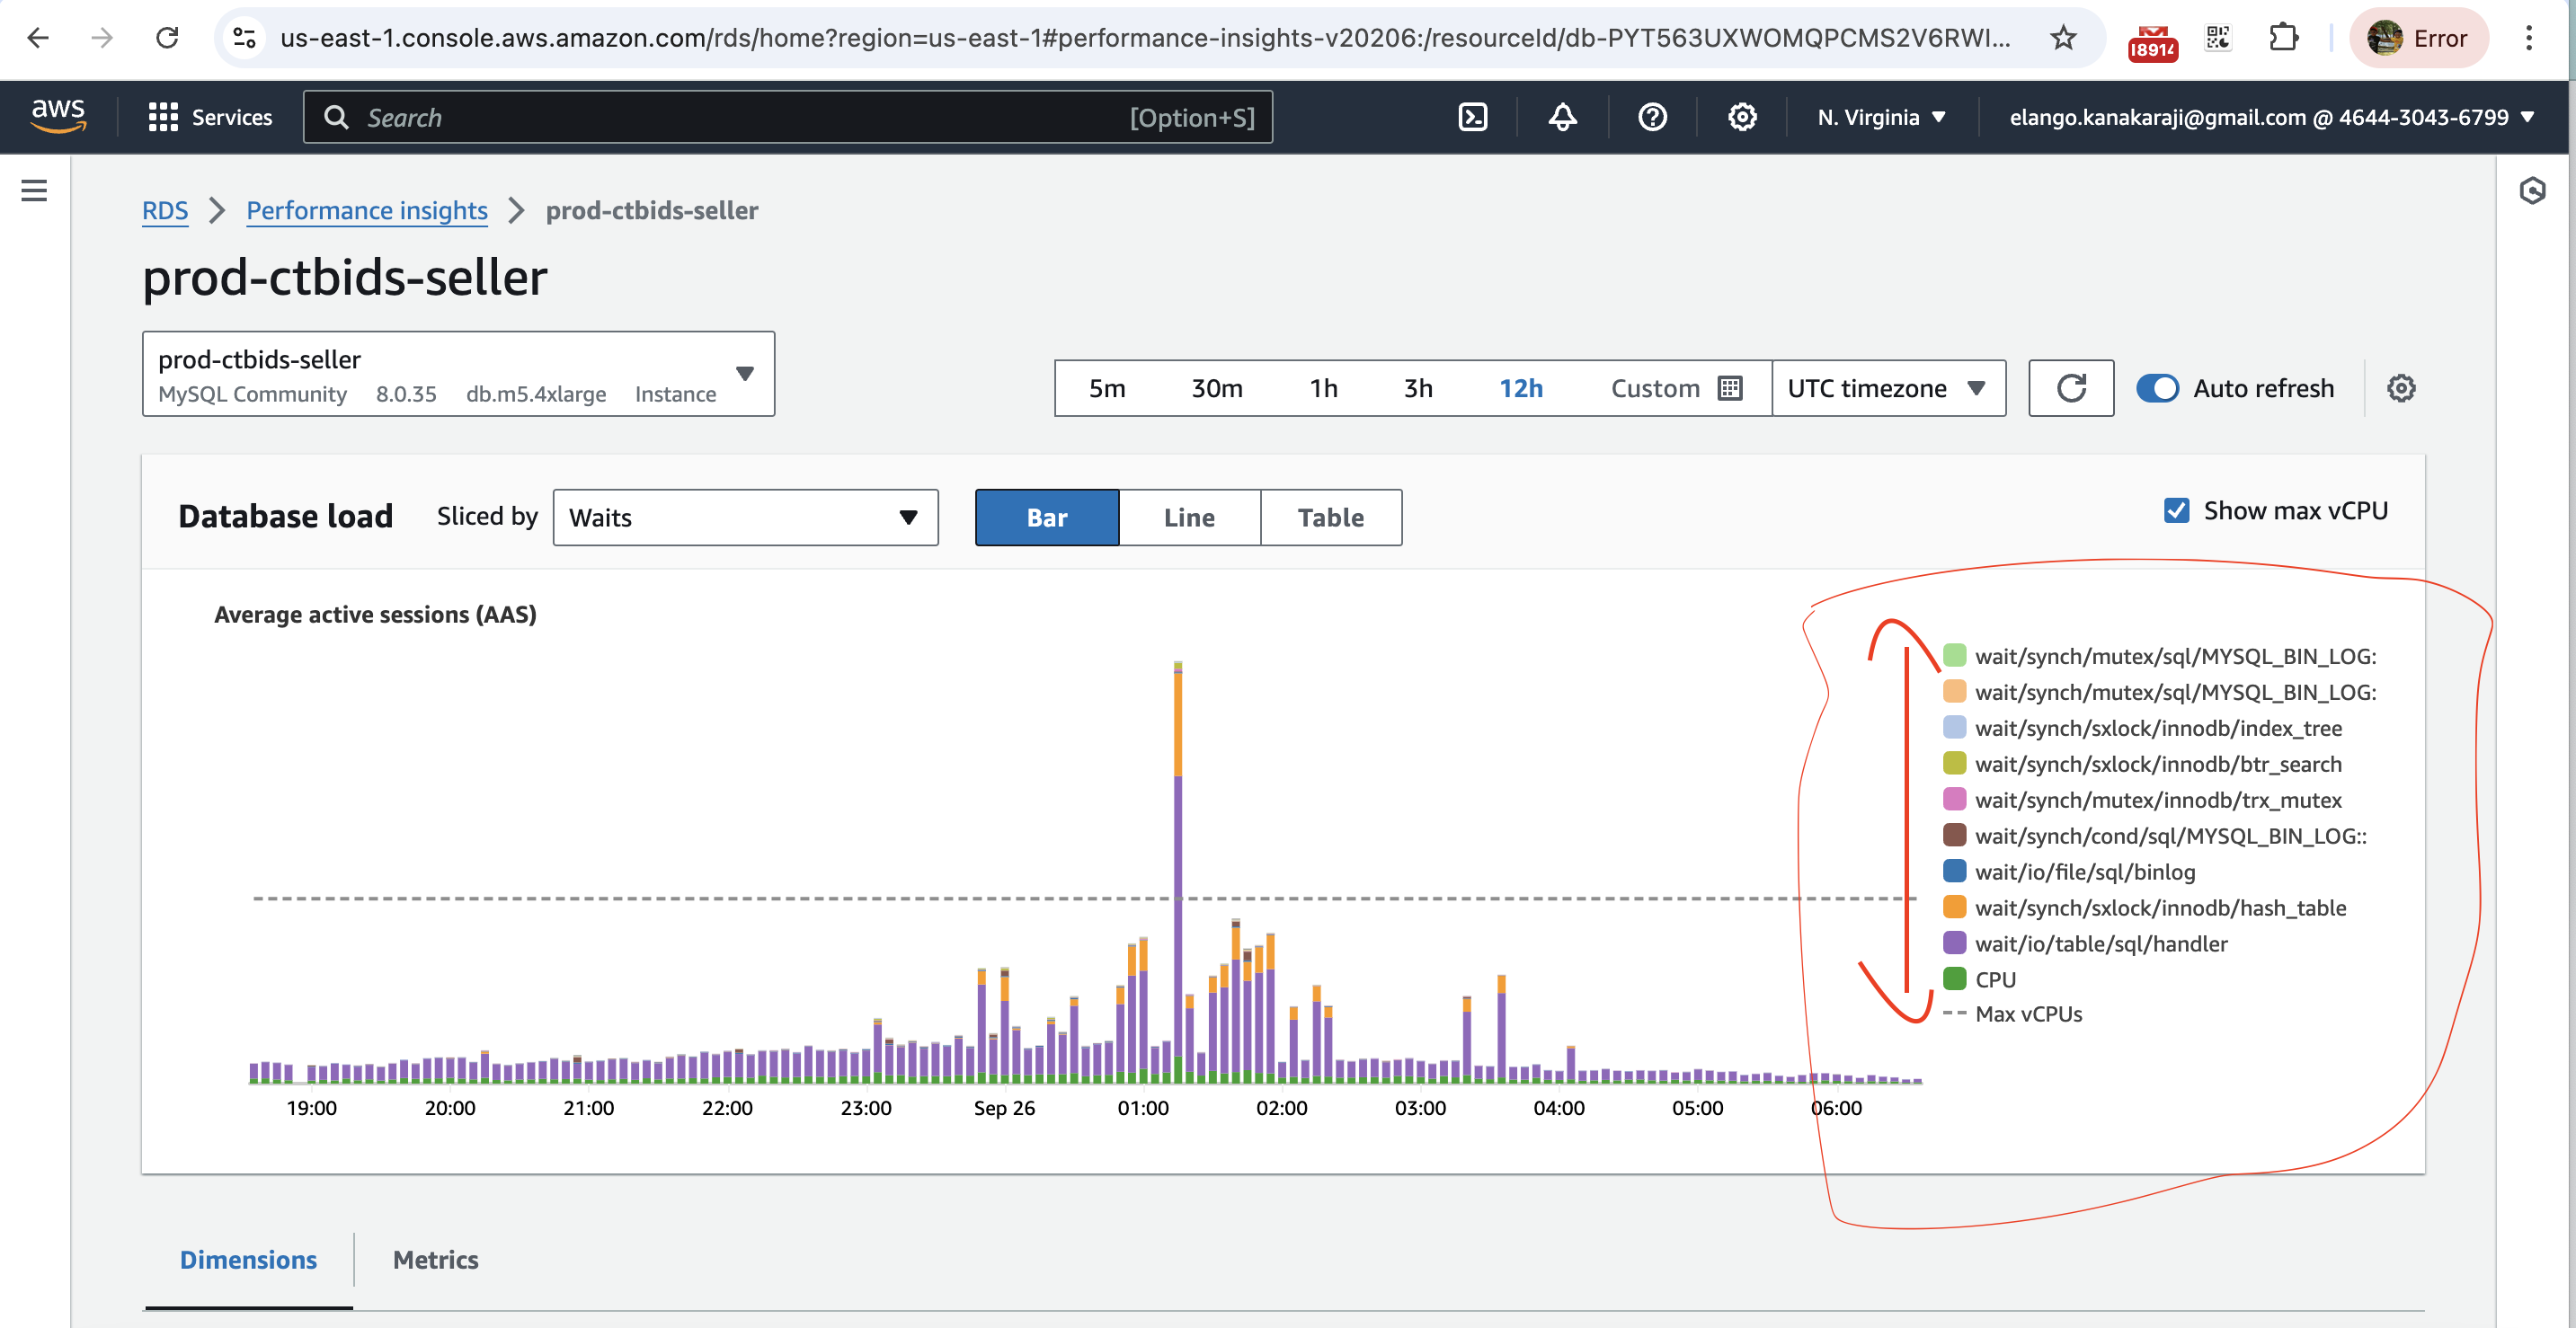Click the refresh data button icon
Viewport: 2576px width, 1328px height.
[2070, 388]
